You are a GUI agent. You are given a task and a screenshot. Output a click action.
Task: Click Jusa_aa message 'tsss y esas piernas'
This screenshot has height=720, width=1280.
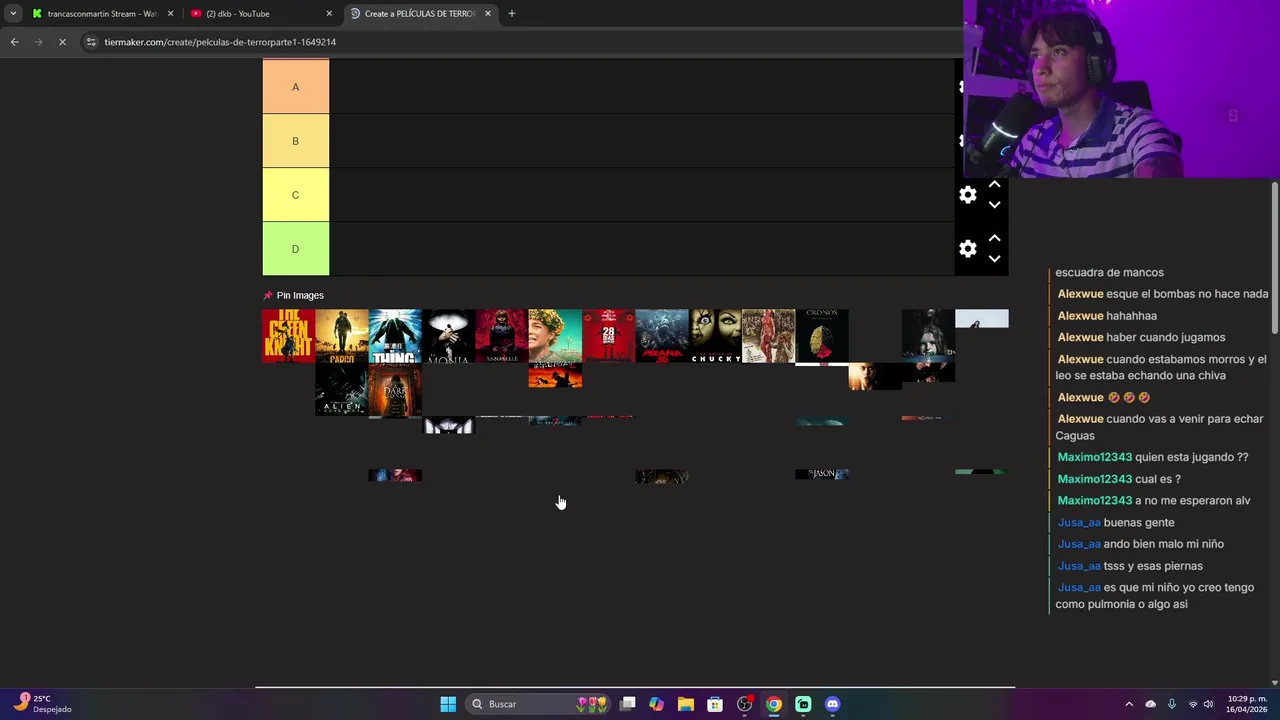[1153, 566]
